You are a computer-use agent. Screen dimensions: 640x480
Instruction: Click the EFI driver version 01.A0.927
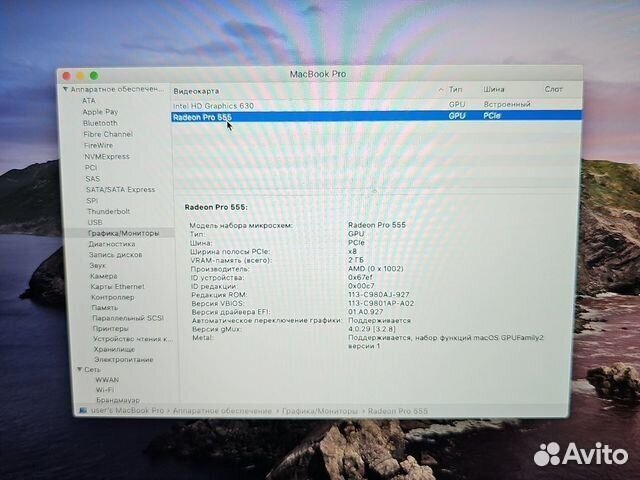pos(366,312)
